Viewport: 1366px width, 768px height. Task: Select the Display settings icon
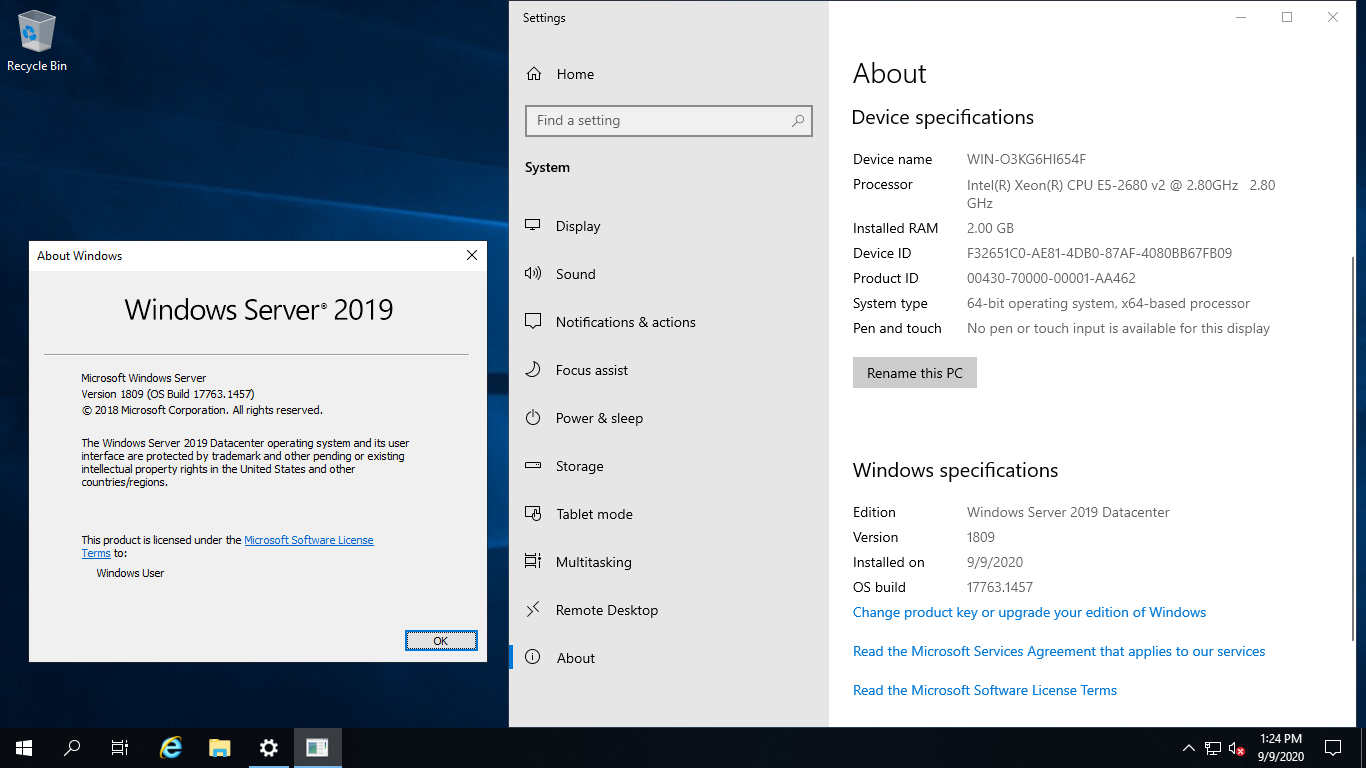click(534, 226)
